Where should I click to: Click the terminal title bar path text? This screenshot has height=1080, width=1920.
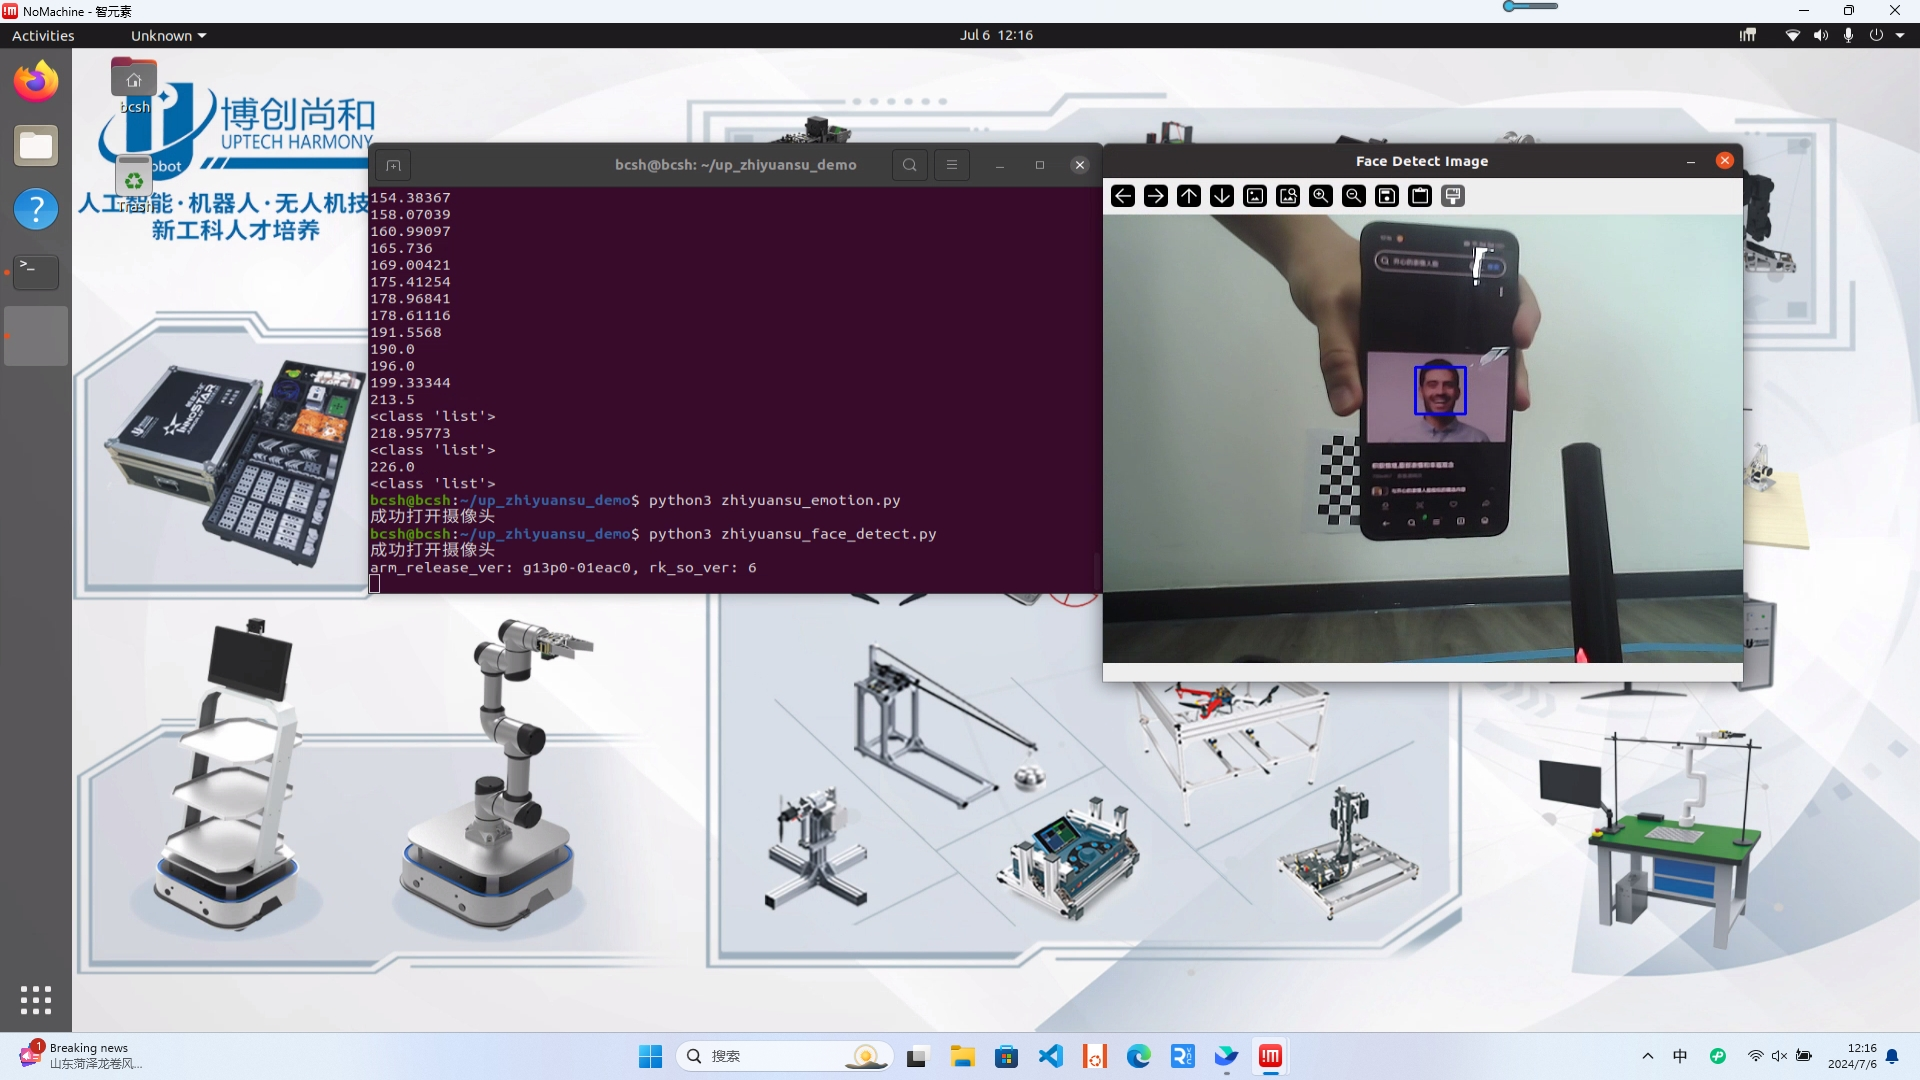pyautogui.click(x=735, y=165)
